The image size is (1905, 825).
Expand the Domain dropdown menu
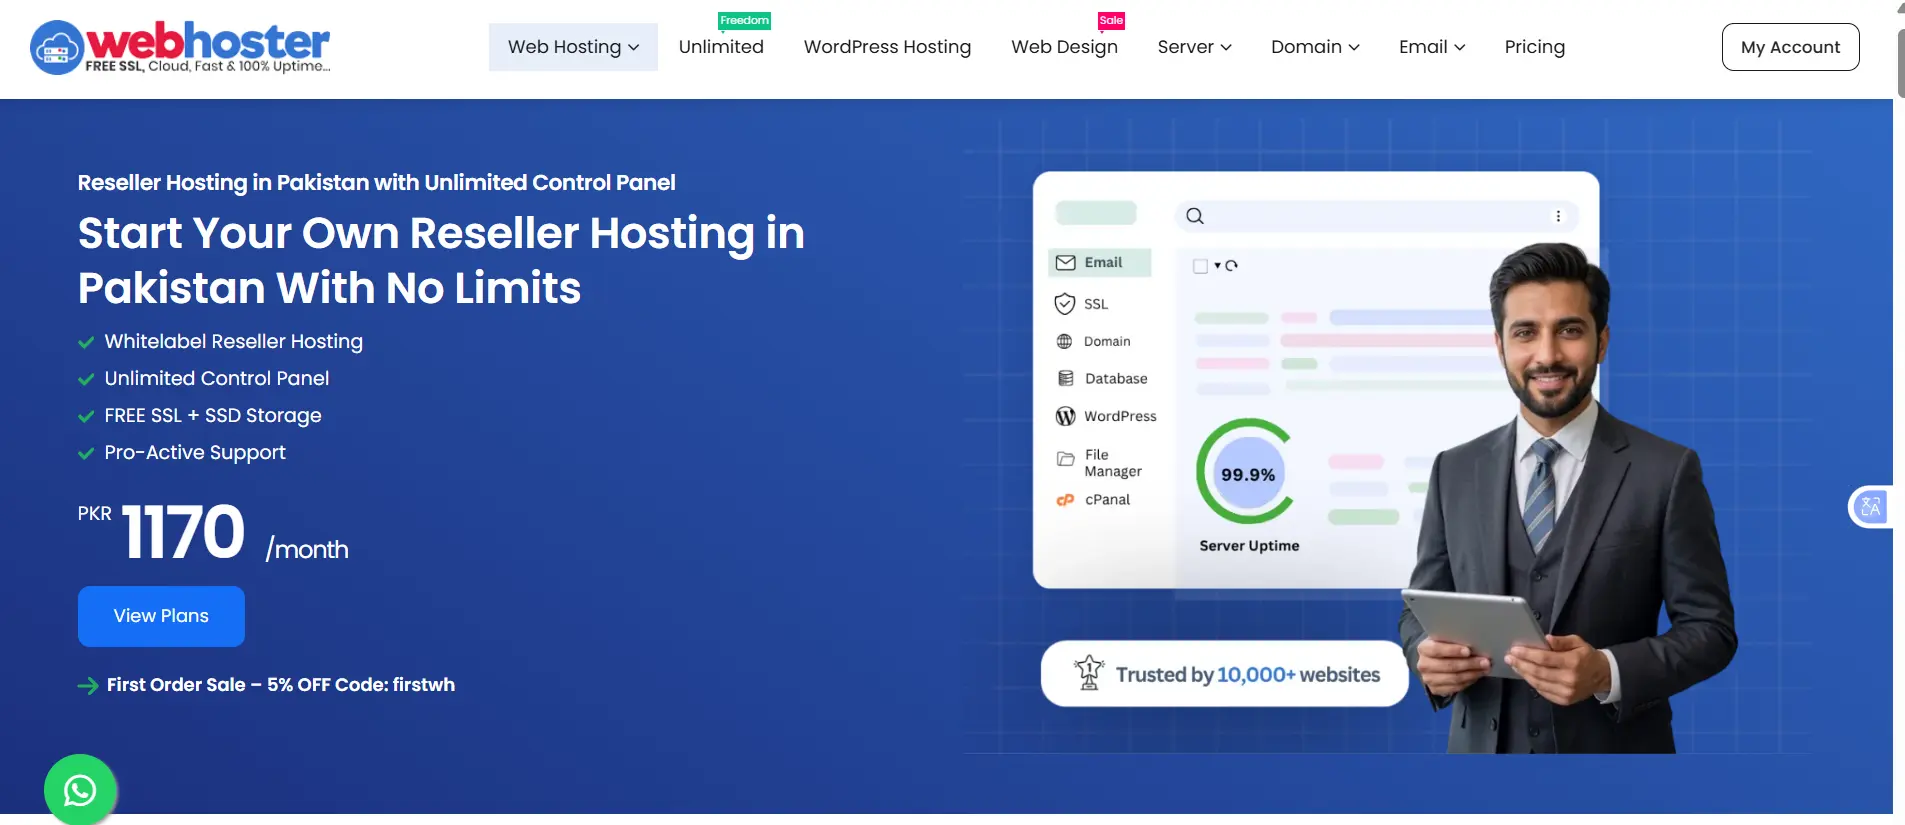coord(1315,47)
